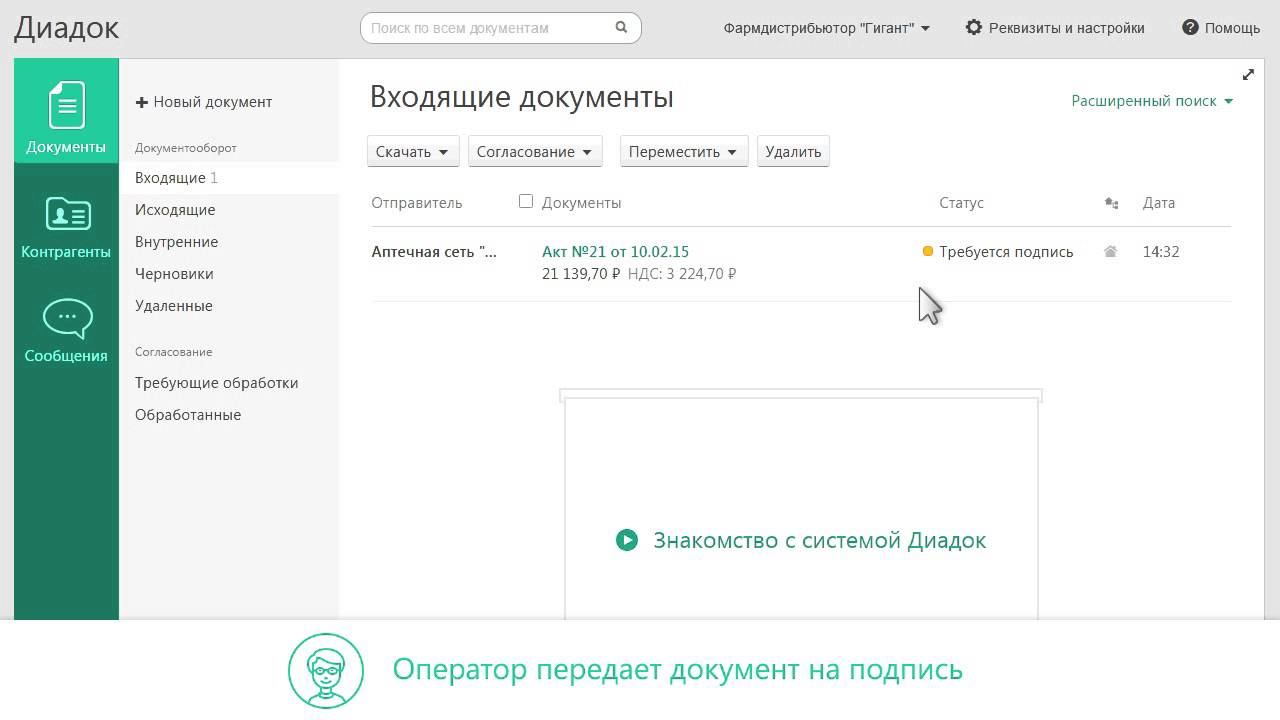The height and width of the screenshot is (720, 1280).
Task: Click the Статус column header
Action: click(x=962, y=203)
